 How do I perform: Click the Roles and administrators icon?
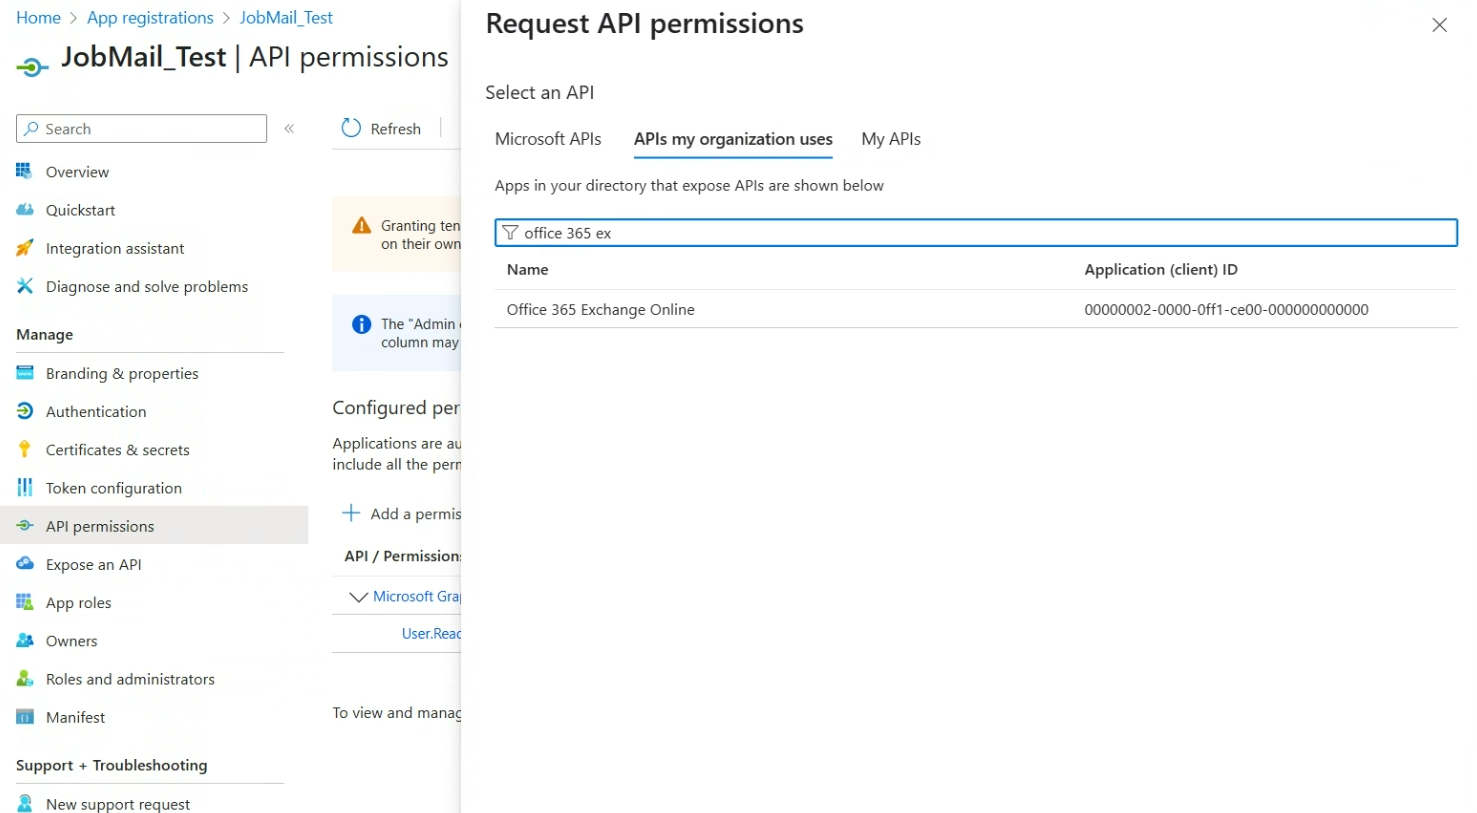coord(25,678)
